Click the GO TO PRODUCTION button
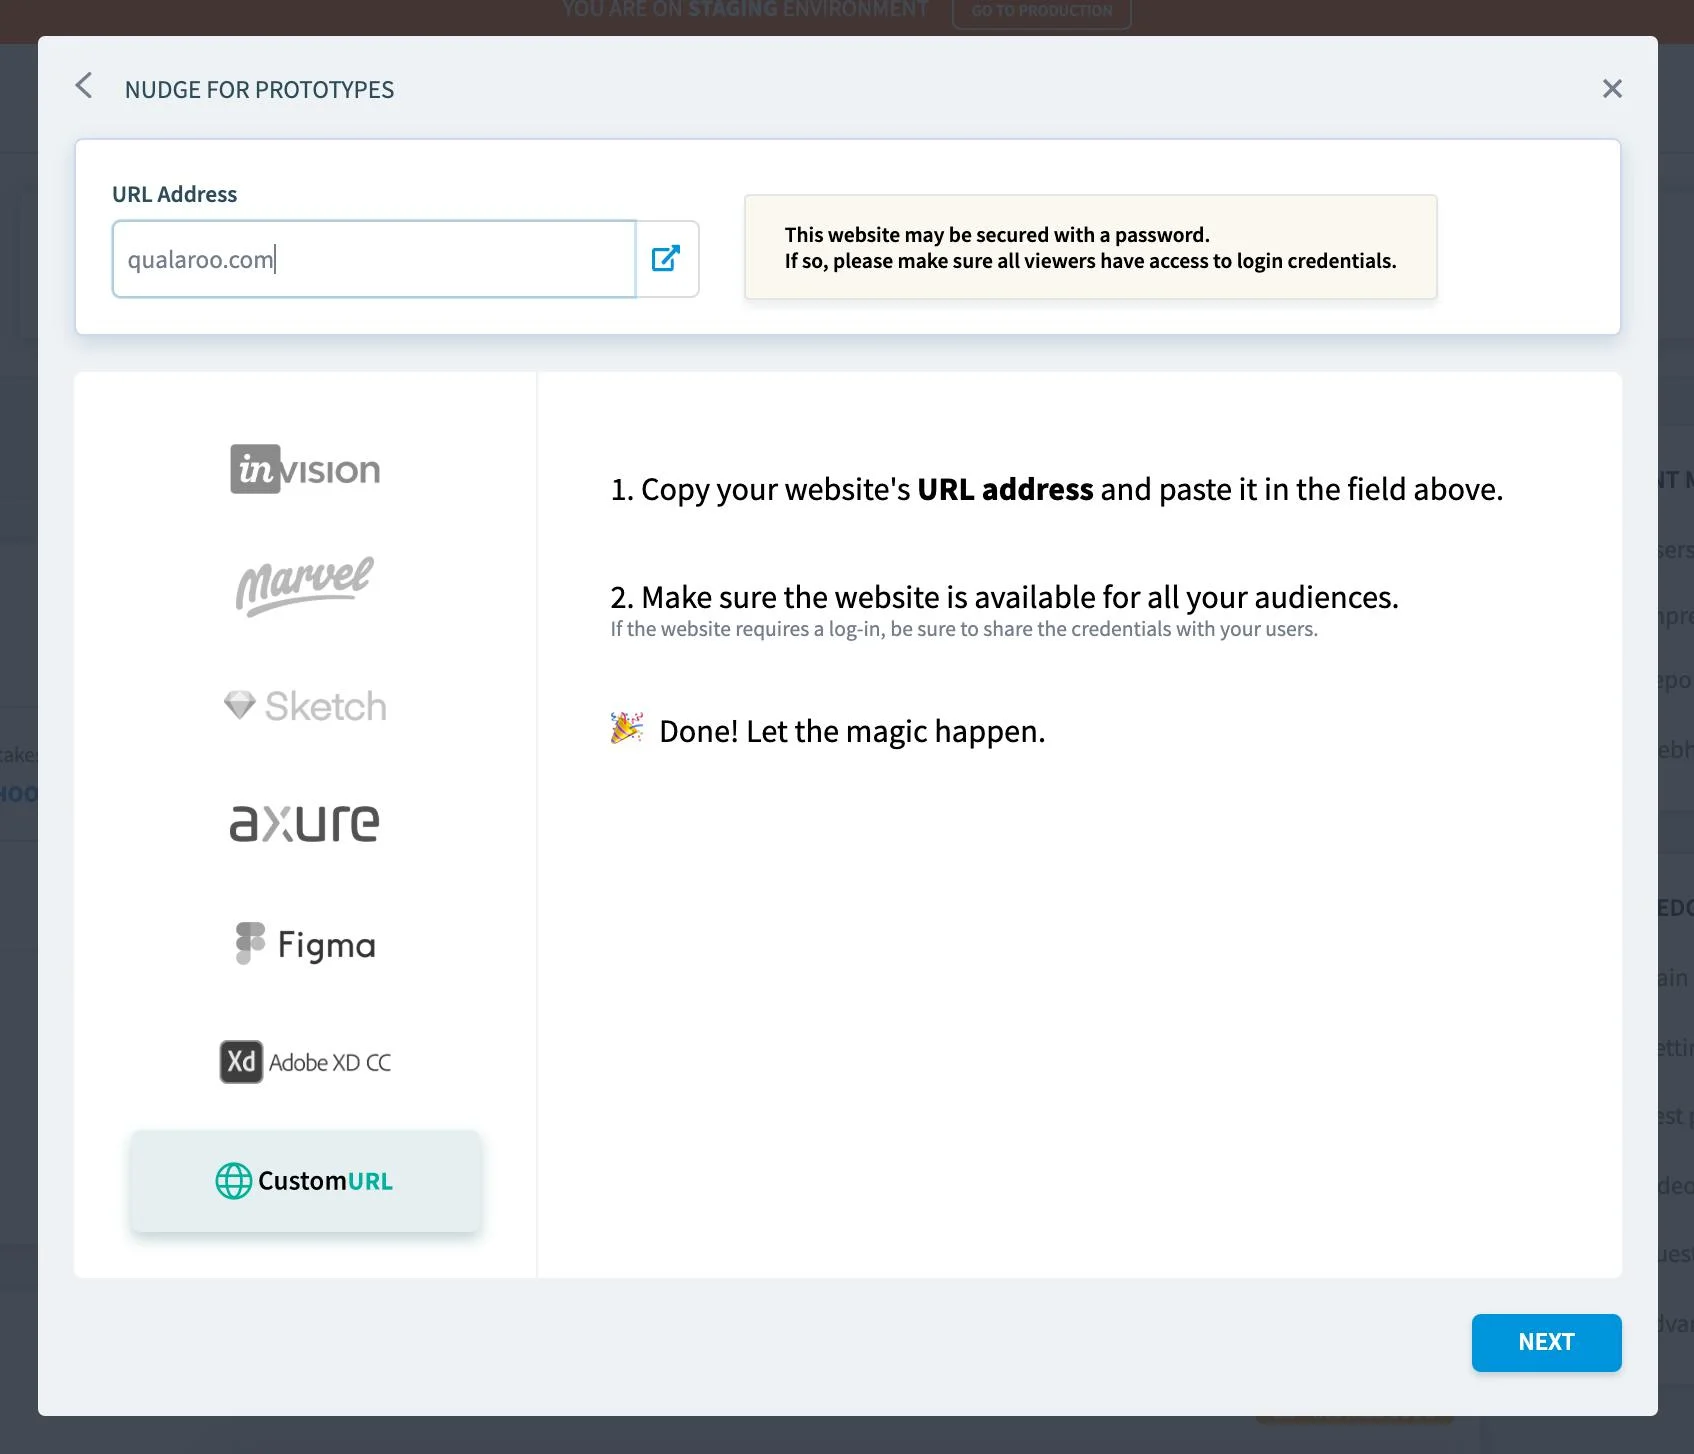The image size is (1694, 1454). (x=1041, y=11)
